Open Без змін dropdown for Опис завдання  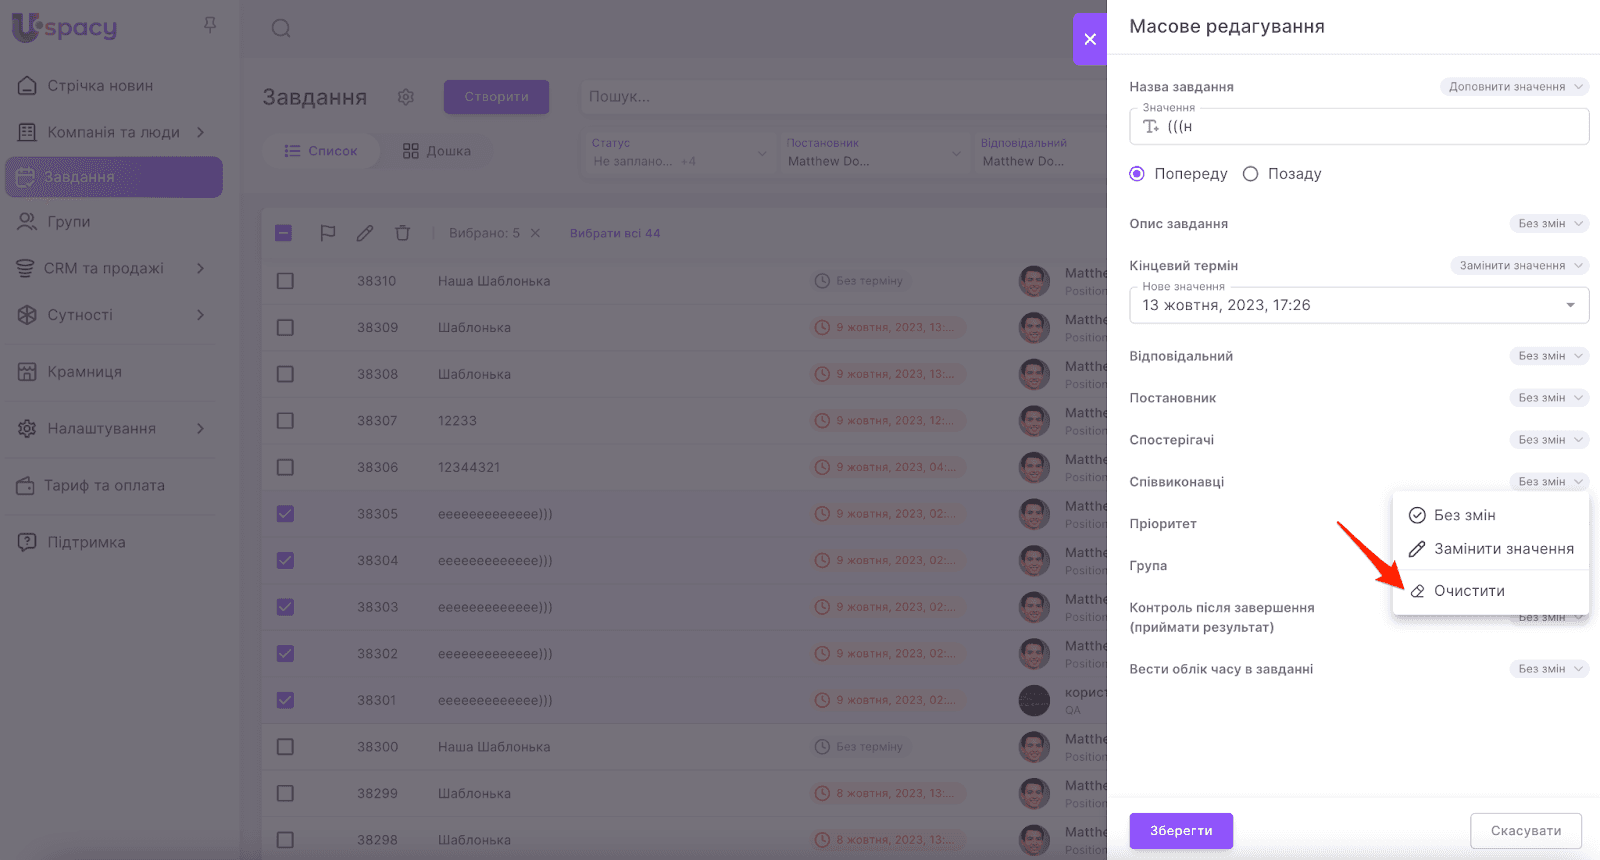1549,224
